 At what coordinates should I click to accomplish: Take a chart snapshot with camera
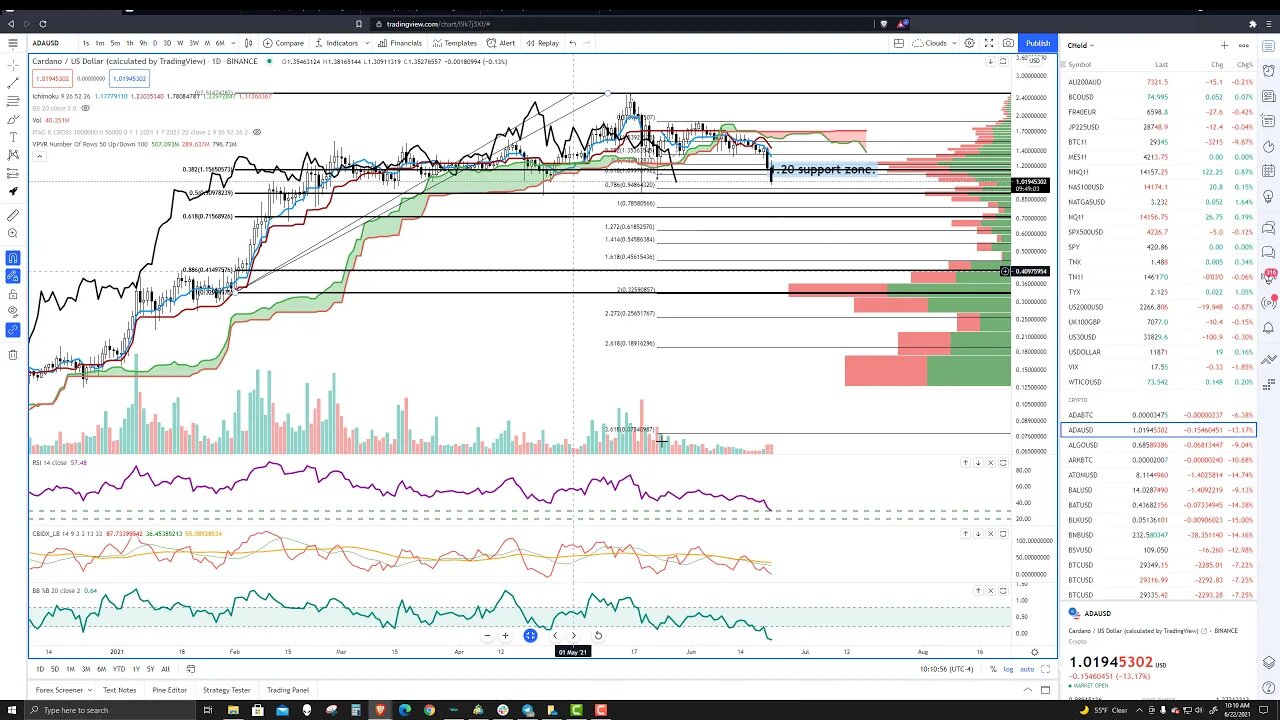(x=1008, y=43)
